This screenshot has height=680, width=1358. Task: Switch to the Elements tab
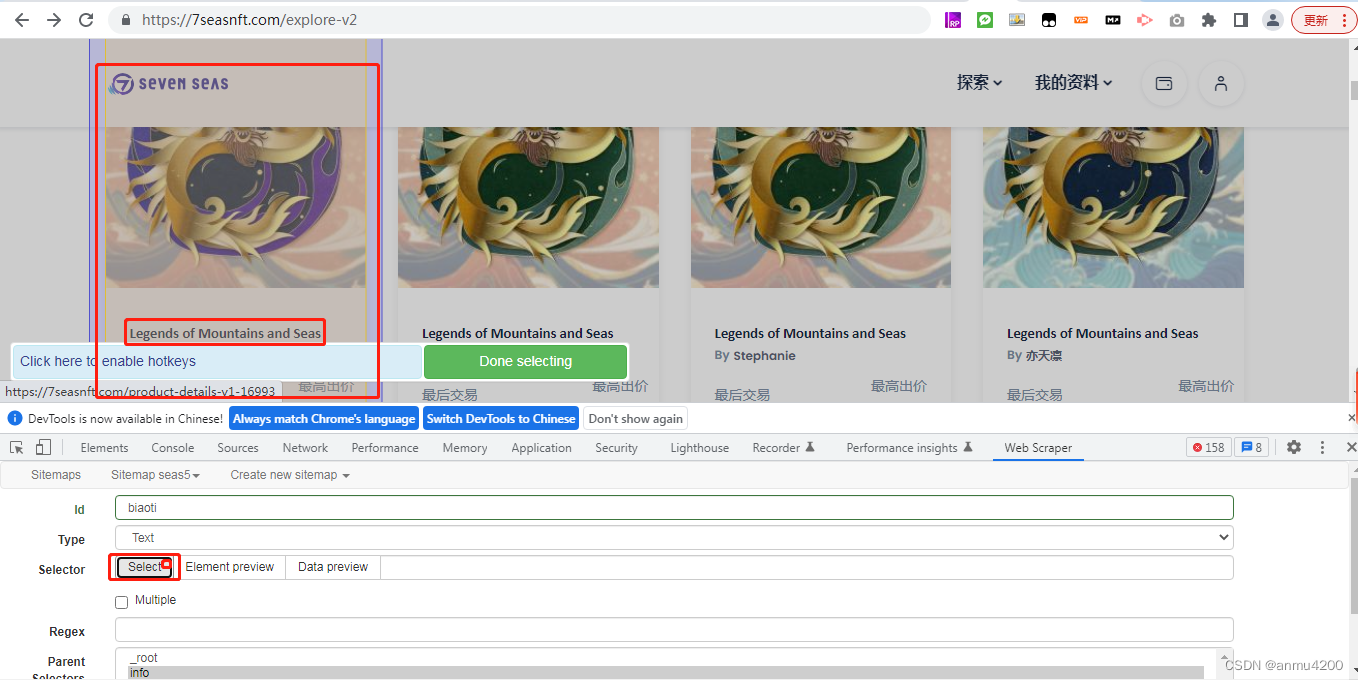pos(104,448)
